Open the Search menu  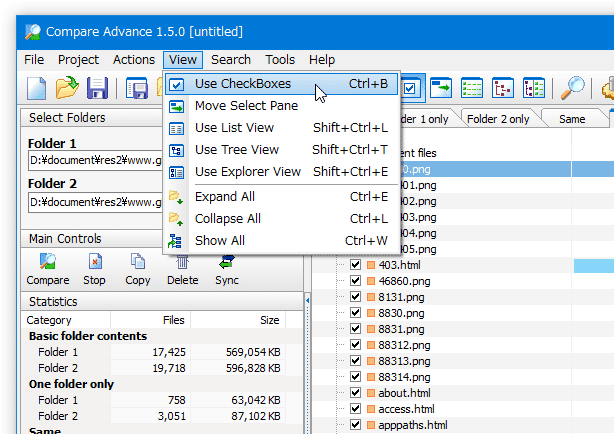coord(231,60)
